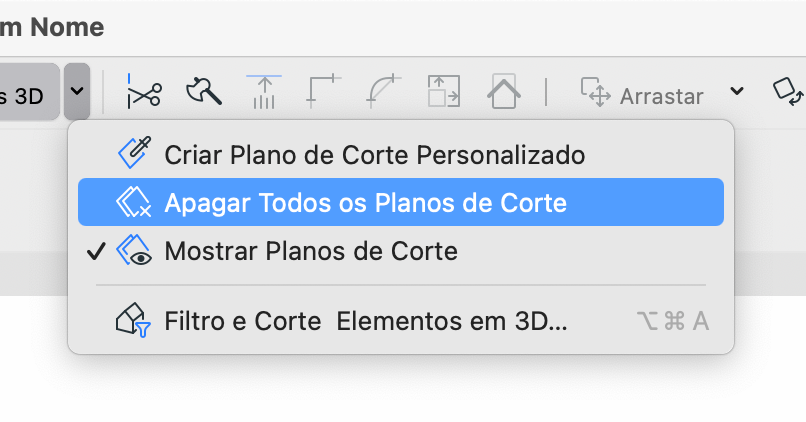Viewport: 806px width, 422px height.
Task: Click the Arrastar move-arrows icon
Action: click(x=596, y=92)
